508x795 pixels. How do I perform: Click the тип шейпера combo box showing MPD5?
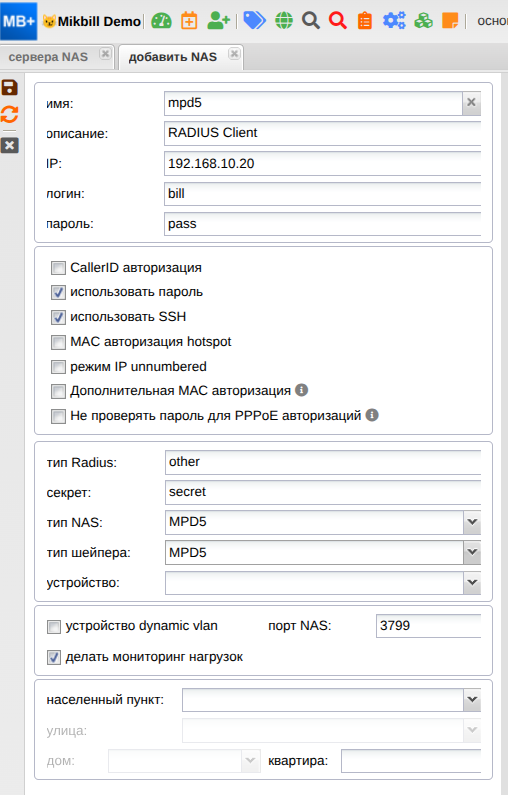coord(314,552)
